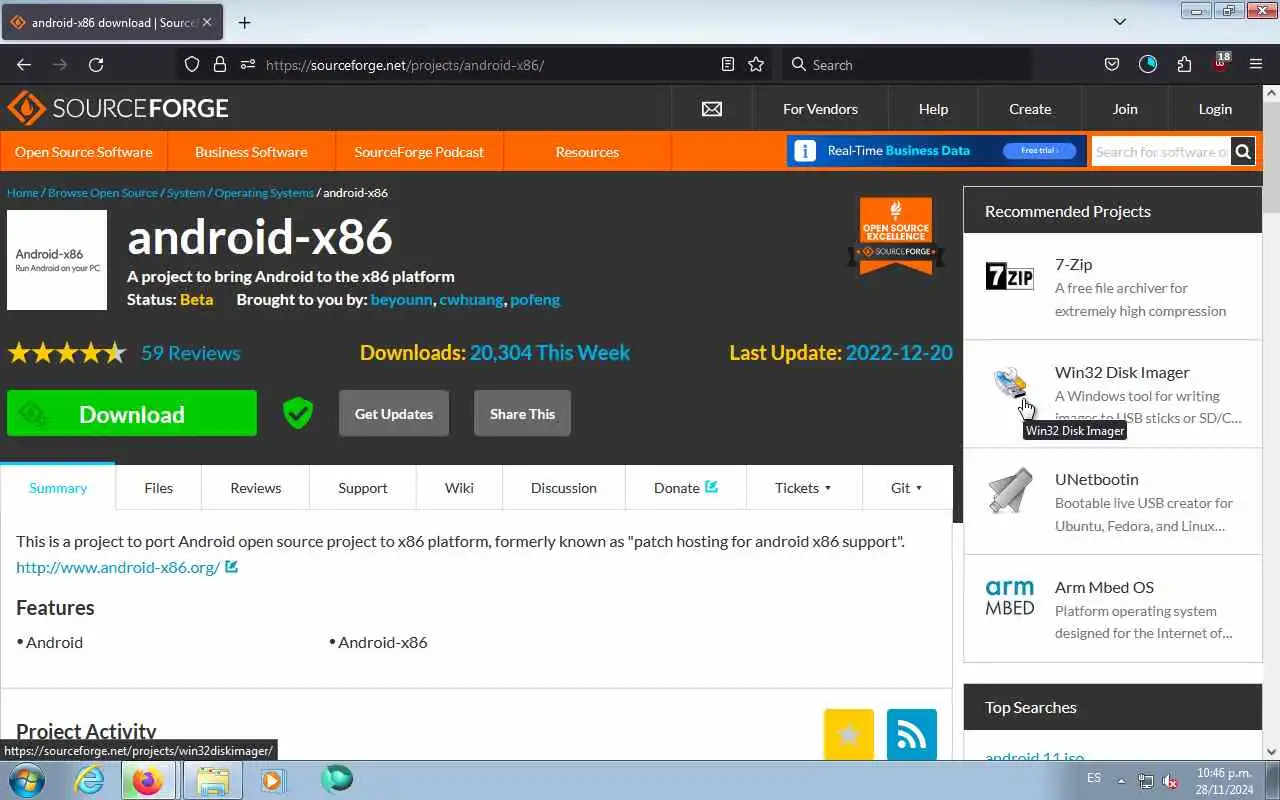Open media player from taskbar
The height and width of the screenshot is (800, 1280).
pos(273,780)
